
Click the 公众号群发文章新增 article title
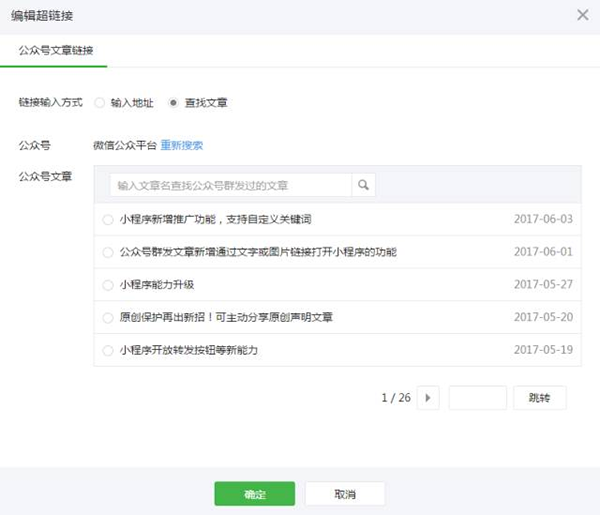point(258,252)
